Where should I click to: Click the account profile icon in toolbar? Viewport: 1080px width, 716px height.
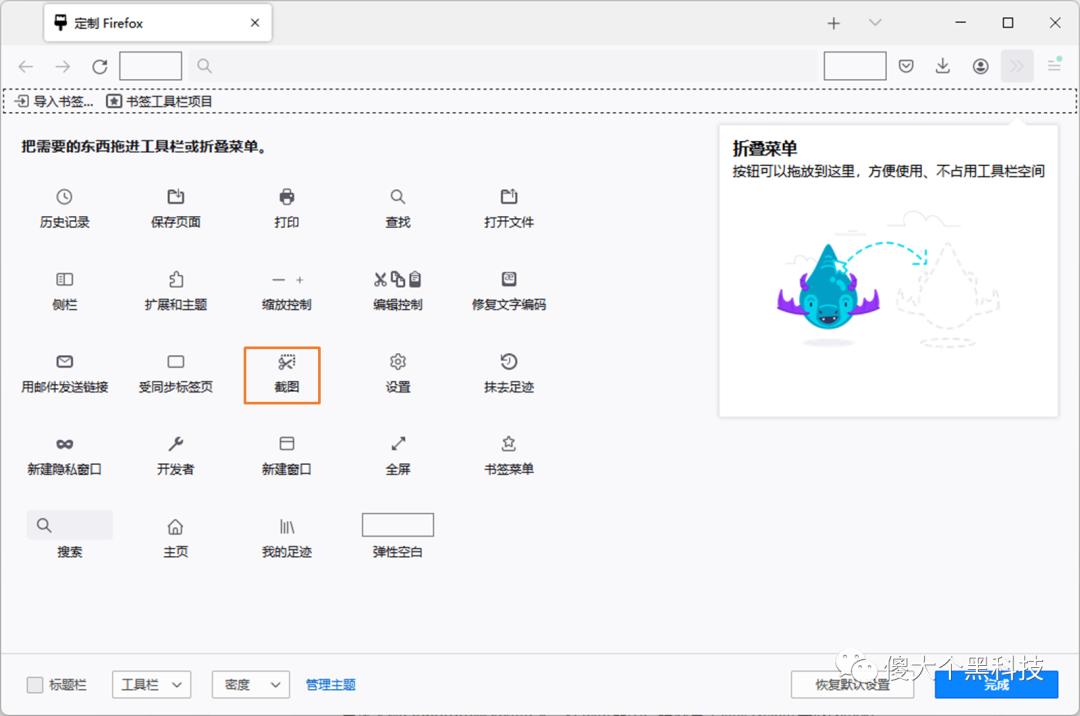coord(980,65)
